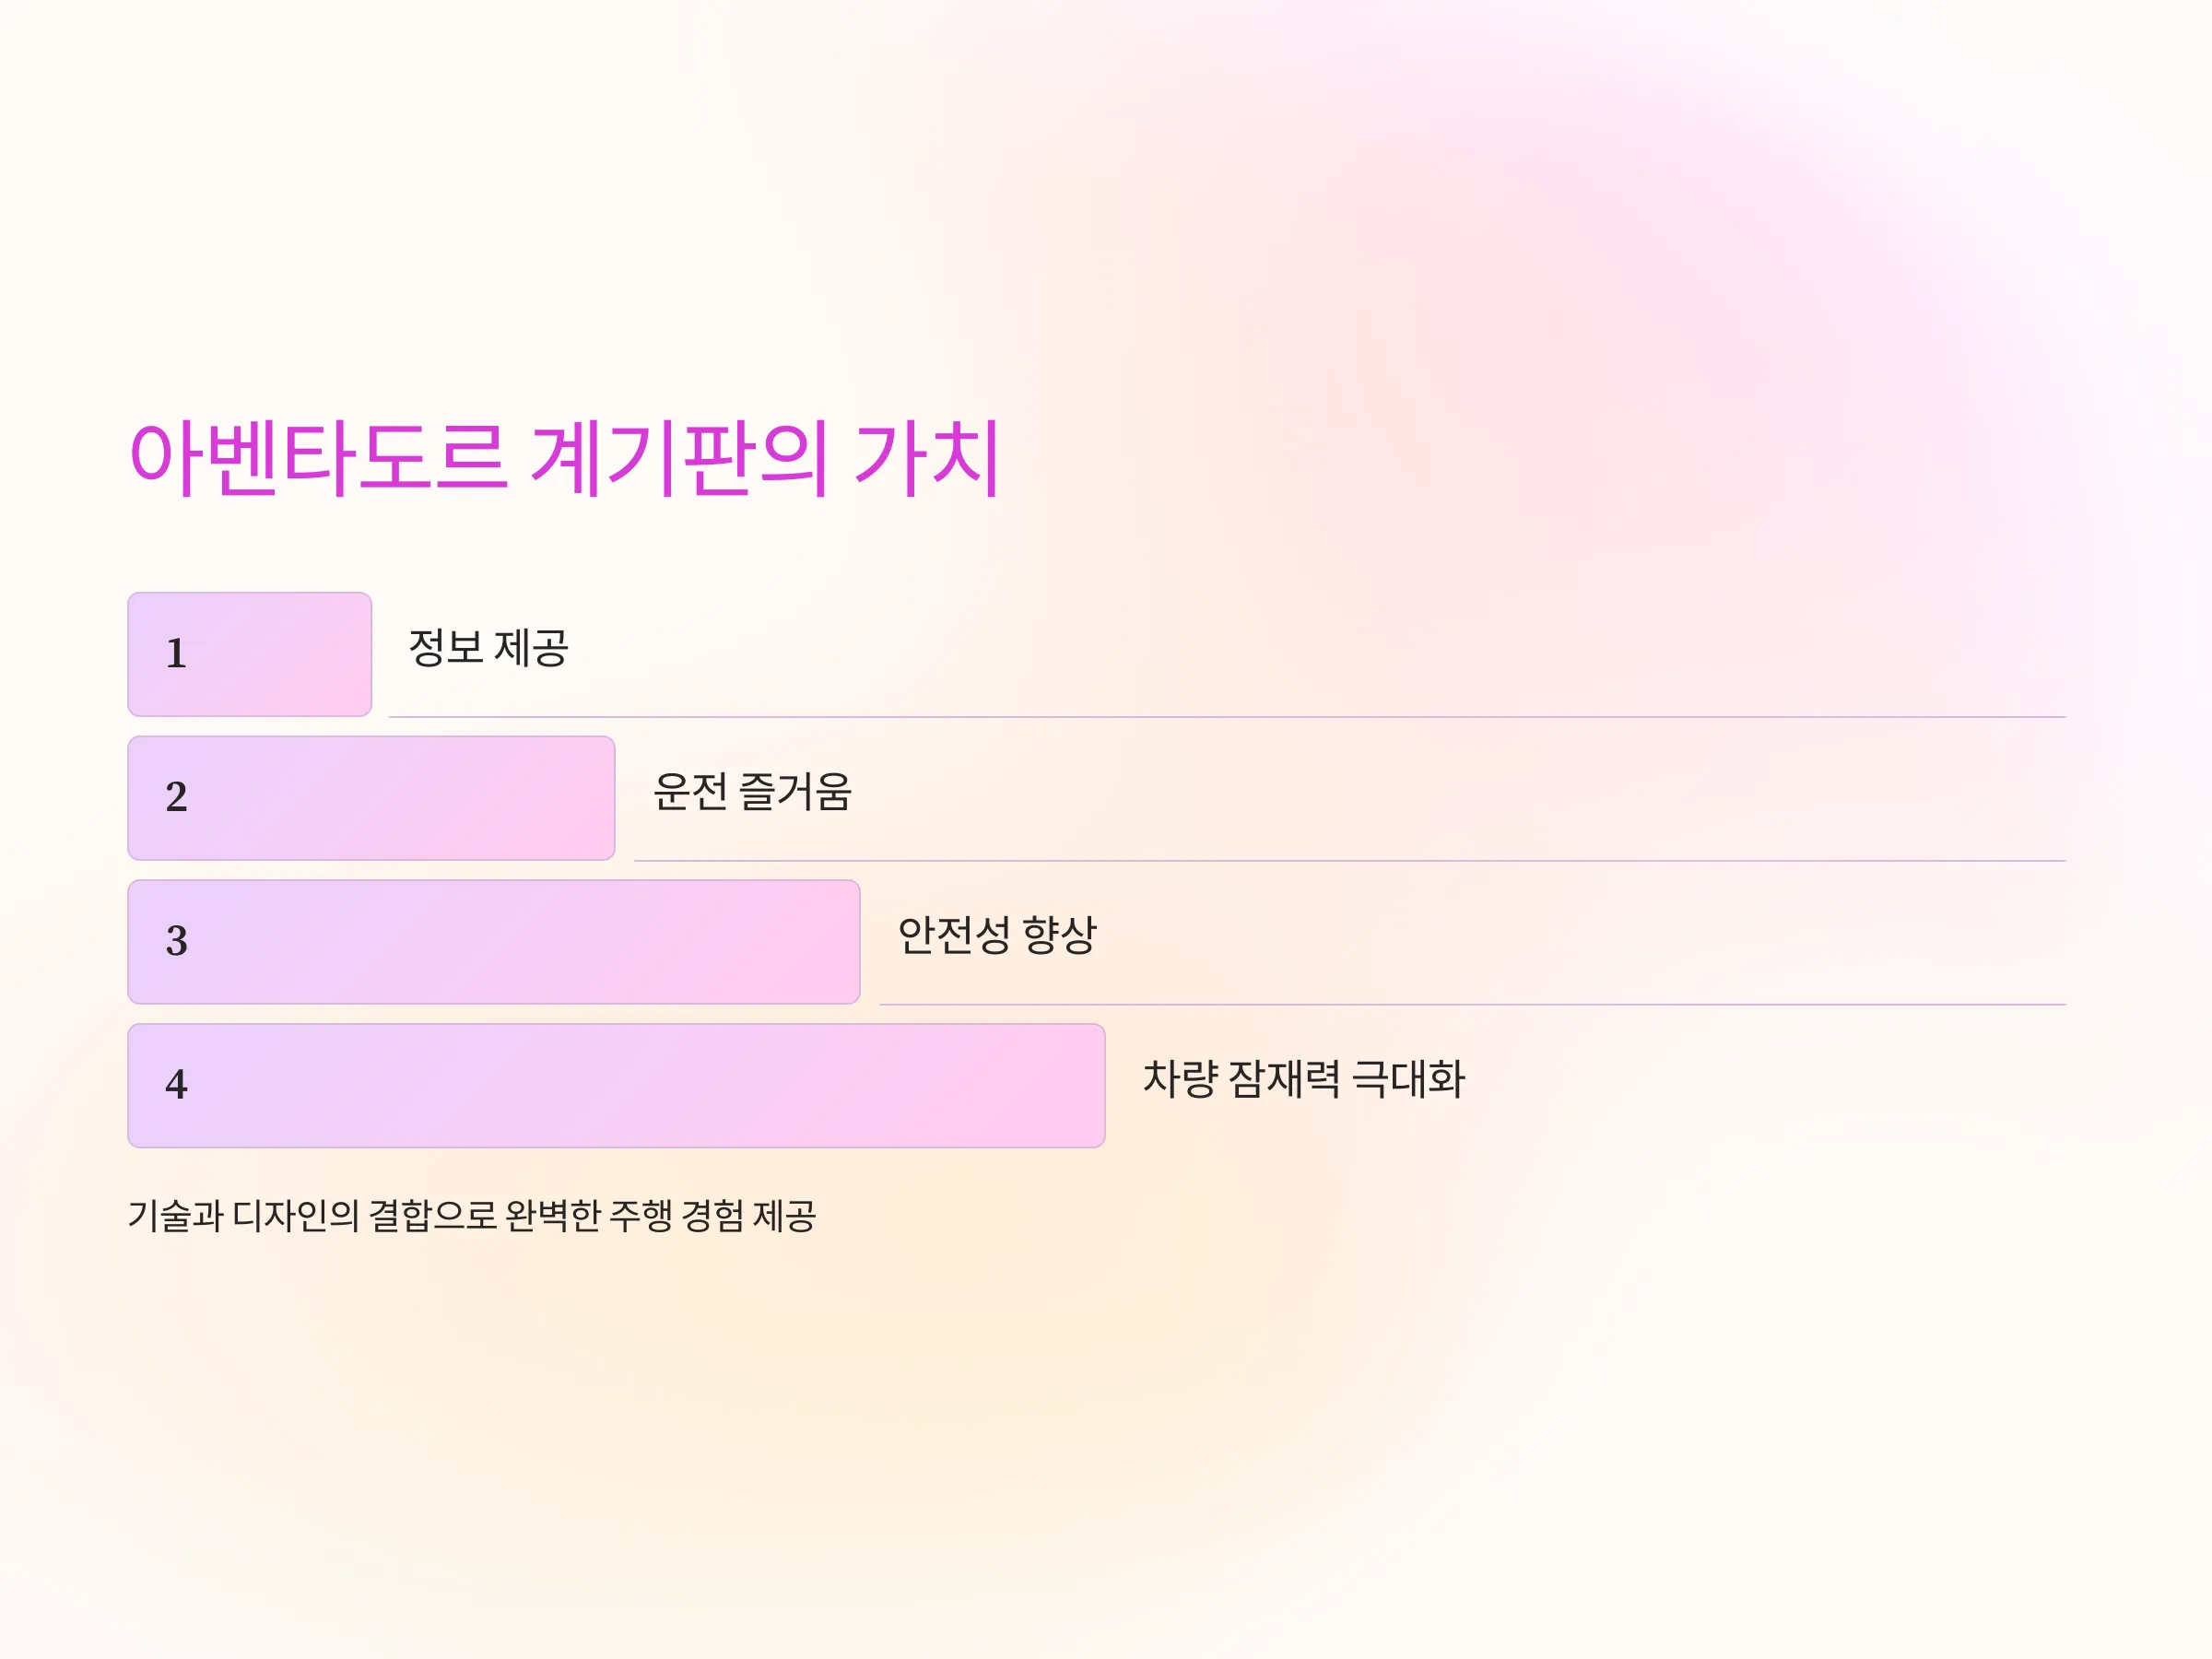Select the shortest pink bar numbered 1
This screenshot has width=2212, height=1659.
pyautogui.click(x=250, y=654)
